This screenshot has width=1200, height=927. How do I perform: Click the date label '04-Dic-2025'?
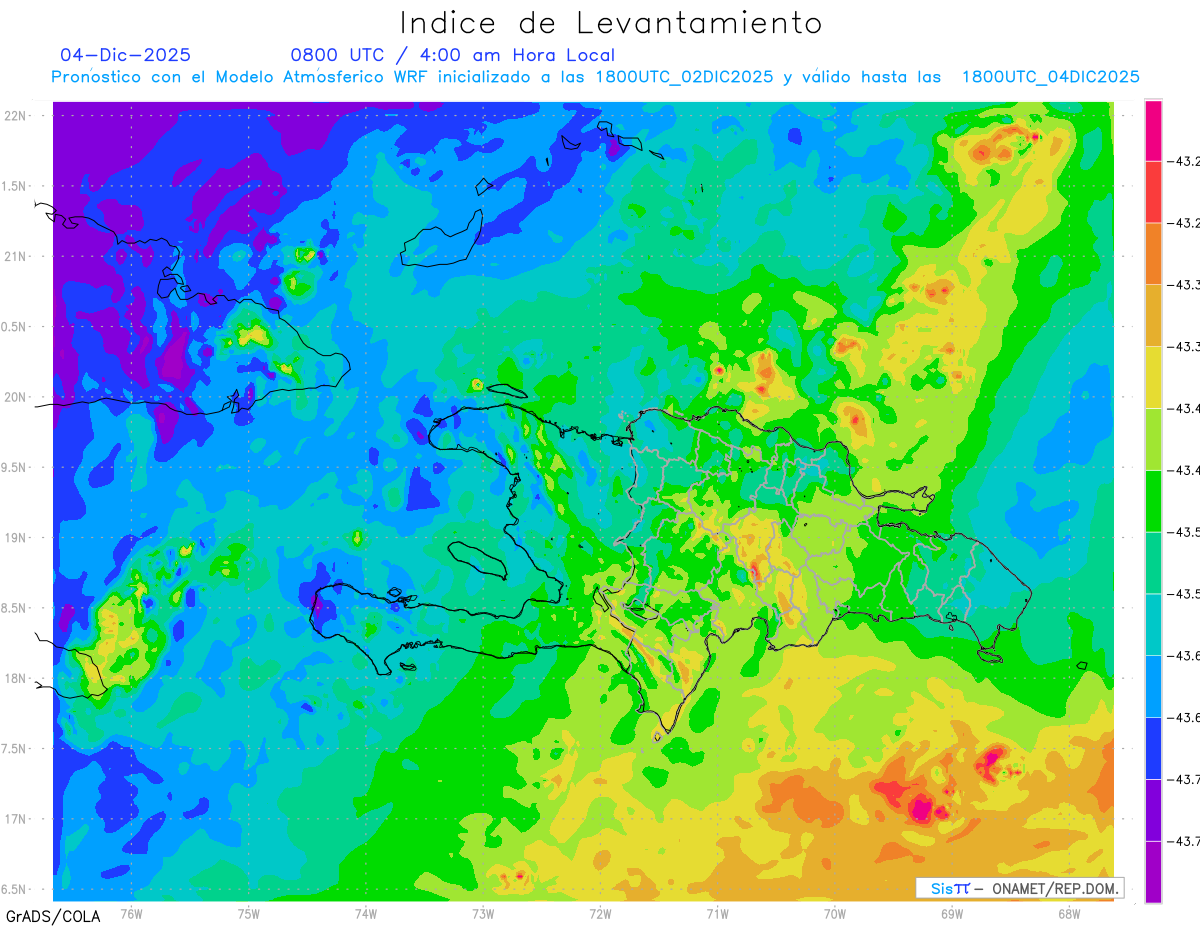pos(125,55)
